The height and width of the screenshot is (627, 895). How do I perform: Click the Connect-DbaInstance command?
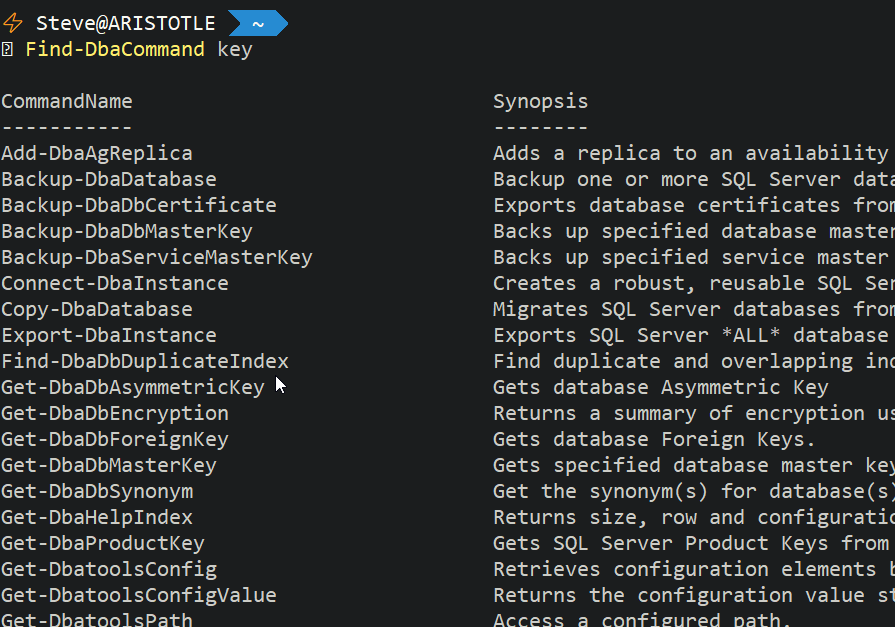[115, 283]
